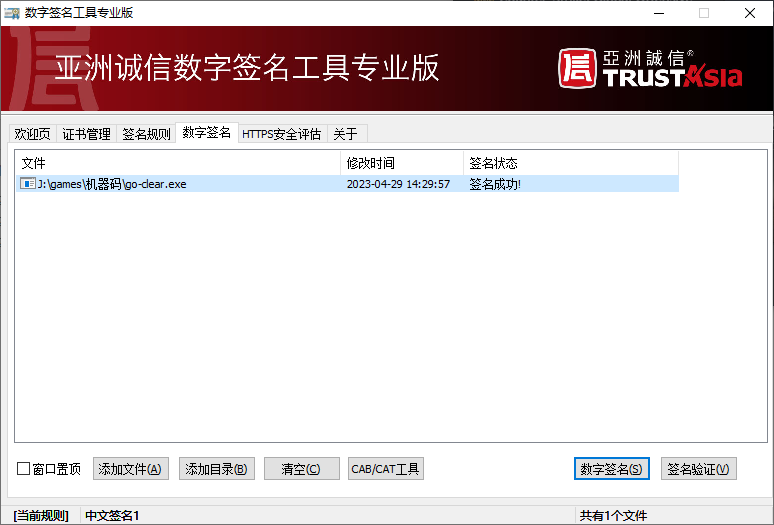Screen dimensions: 774x525
Task: Click the 添加文件(A) button
Action: point(131,469)
